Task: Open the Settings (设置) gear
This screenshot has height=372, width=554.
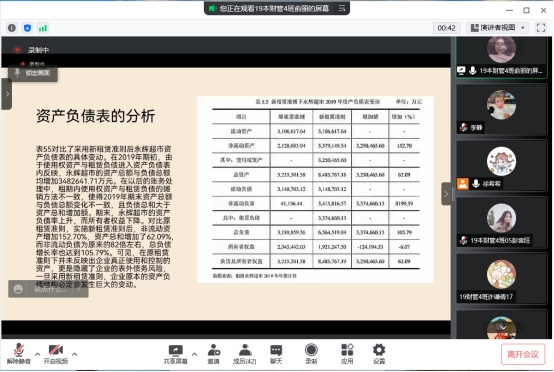Action: click(379, 354)
